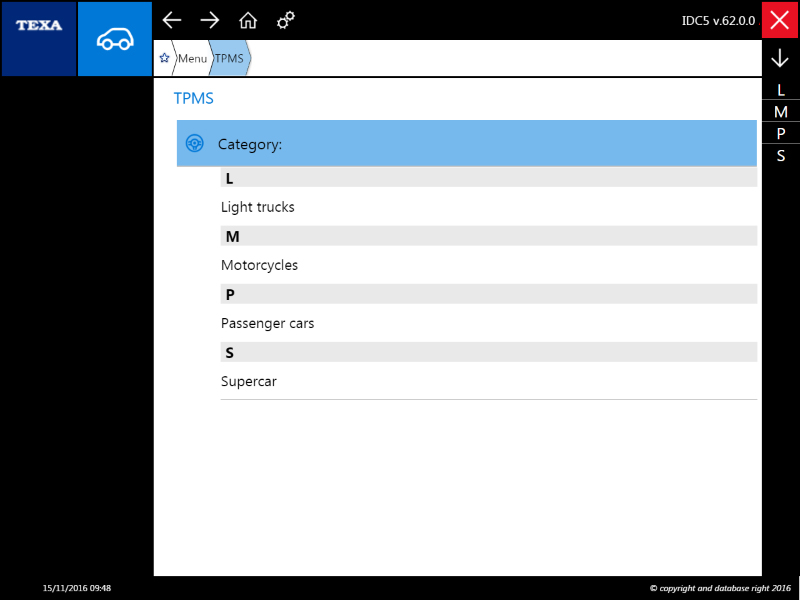Pick the Supercar category
The height and width of the screenshot is (600, 800).
[249, 381]
